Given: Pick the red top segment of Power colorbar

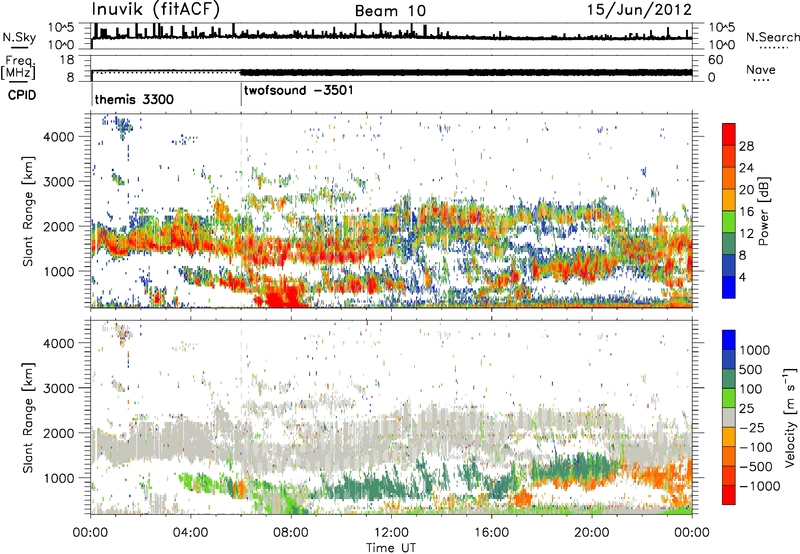Looking at the screenshot, I should click(x=729, y=135).
